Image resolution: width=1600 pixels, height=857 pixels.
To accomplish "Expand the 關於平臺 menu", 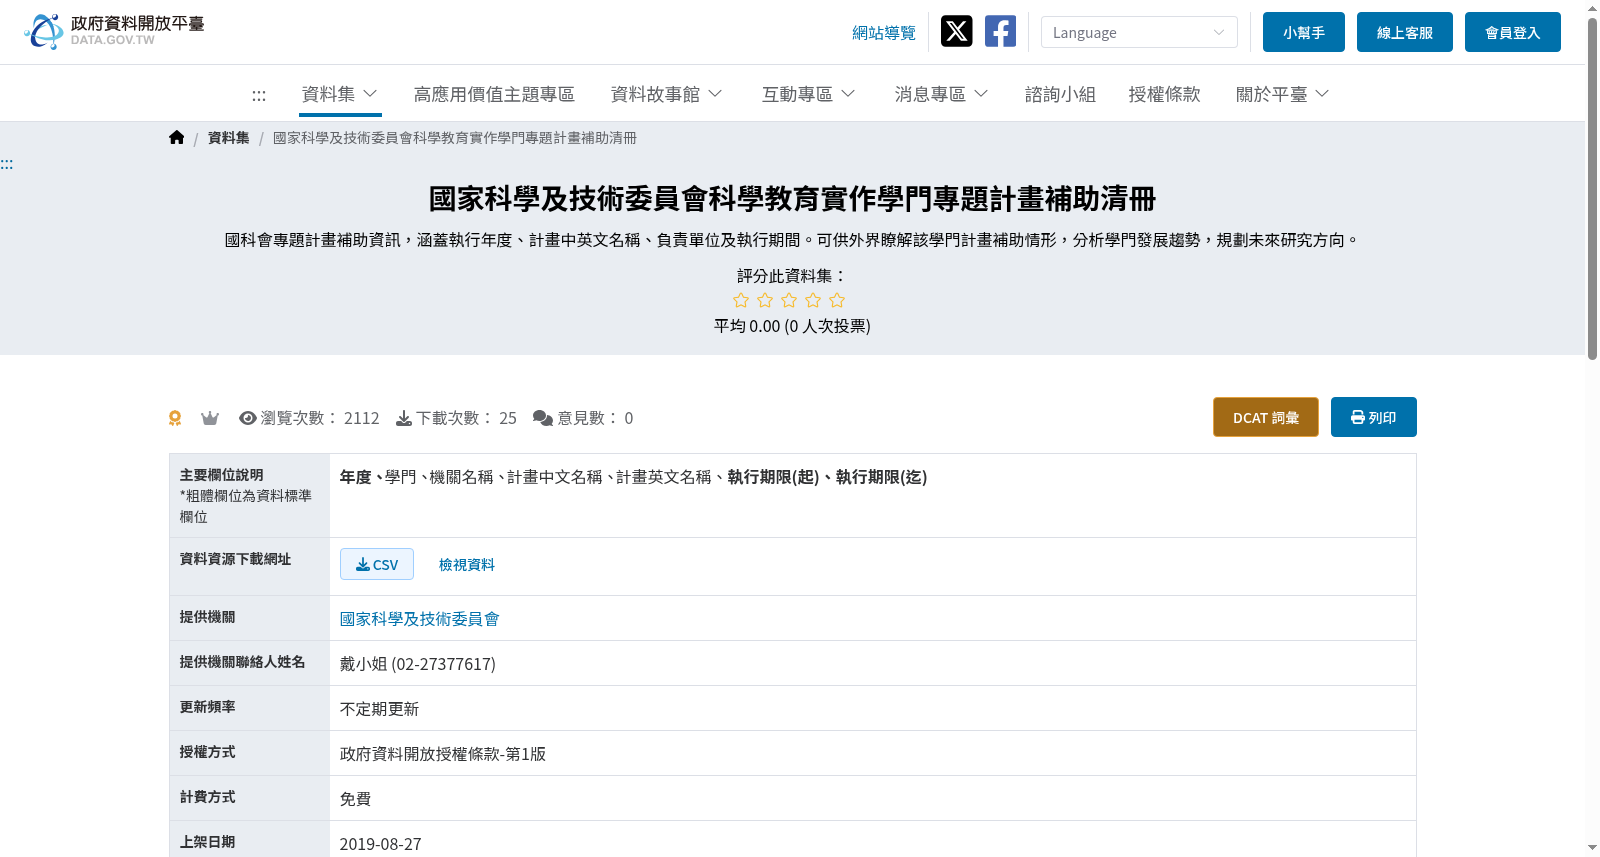I will click(x=1282, y=94).
